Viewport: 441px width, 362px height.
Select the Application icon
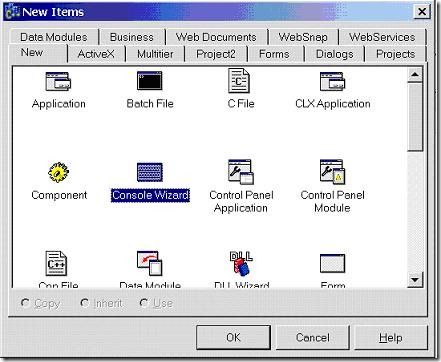pos(58,81)
